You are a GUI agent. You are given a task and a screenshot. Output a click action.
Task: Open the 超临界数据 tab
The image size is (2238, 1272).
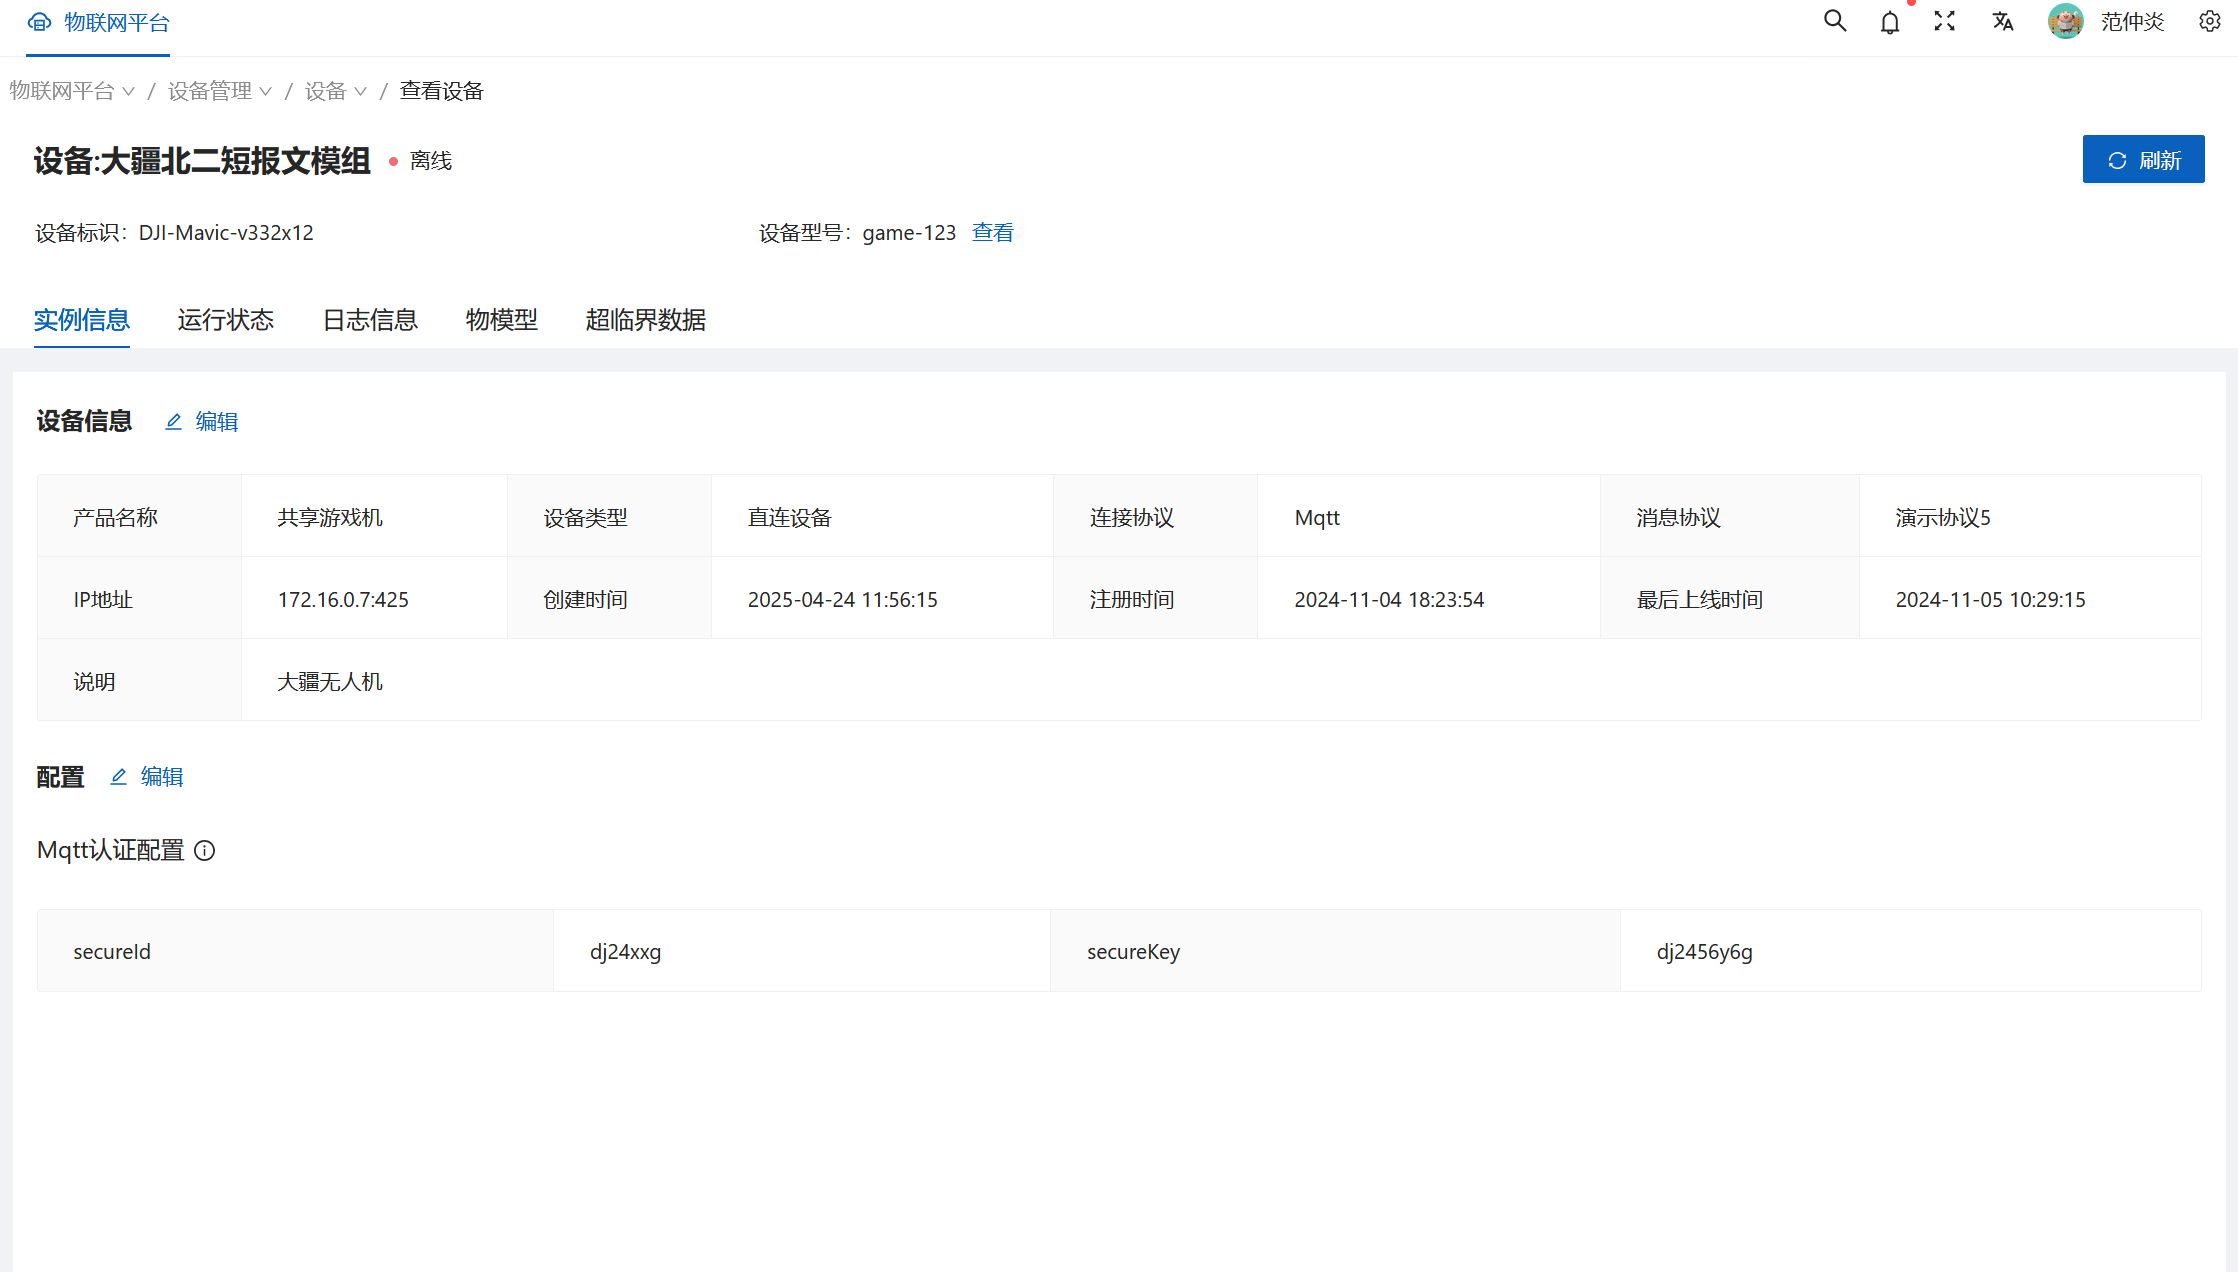click(646, 320)
